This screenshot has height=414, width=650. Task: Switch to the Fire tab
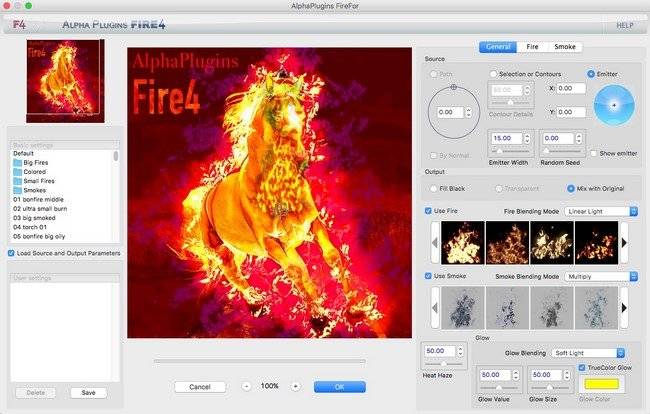[x=532, y=47]
